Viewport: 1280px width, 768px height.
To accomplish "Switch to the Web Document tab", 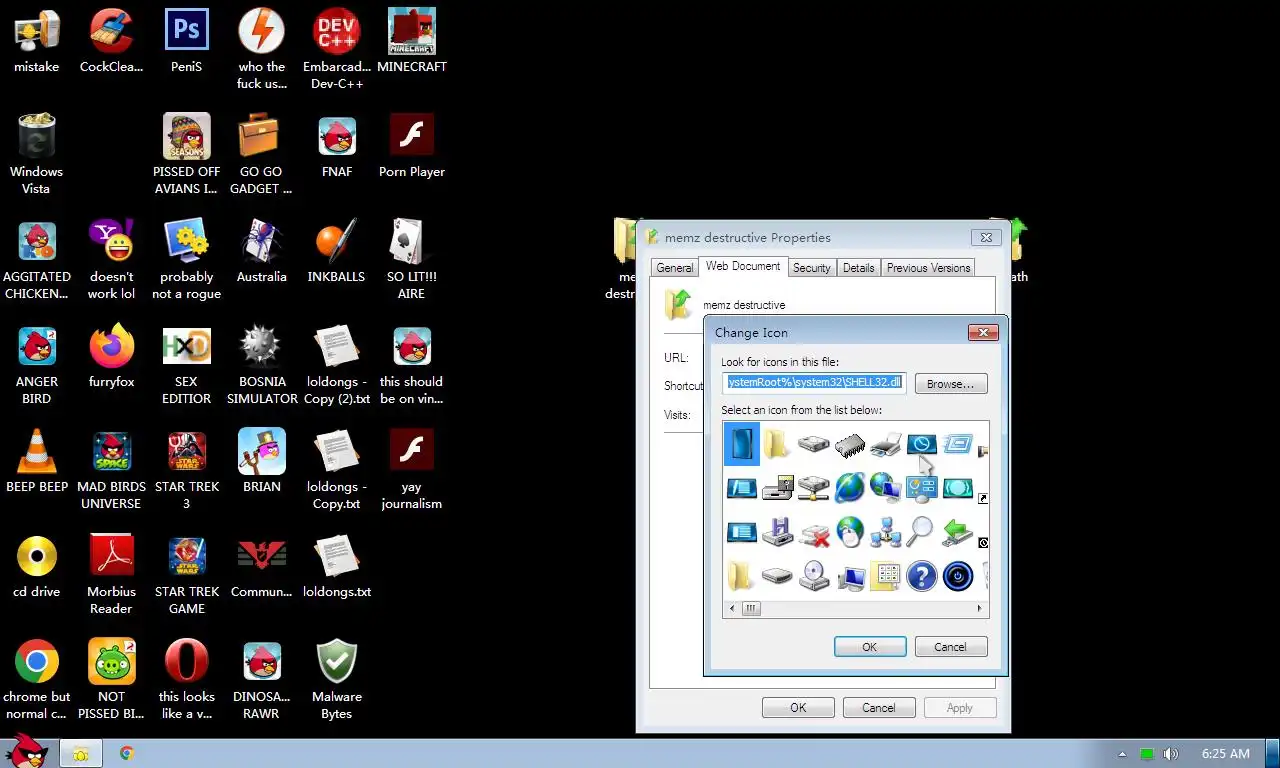I will coord(742,266).
